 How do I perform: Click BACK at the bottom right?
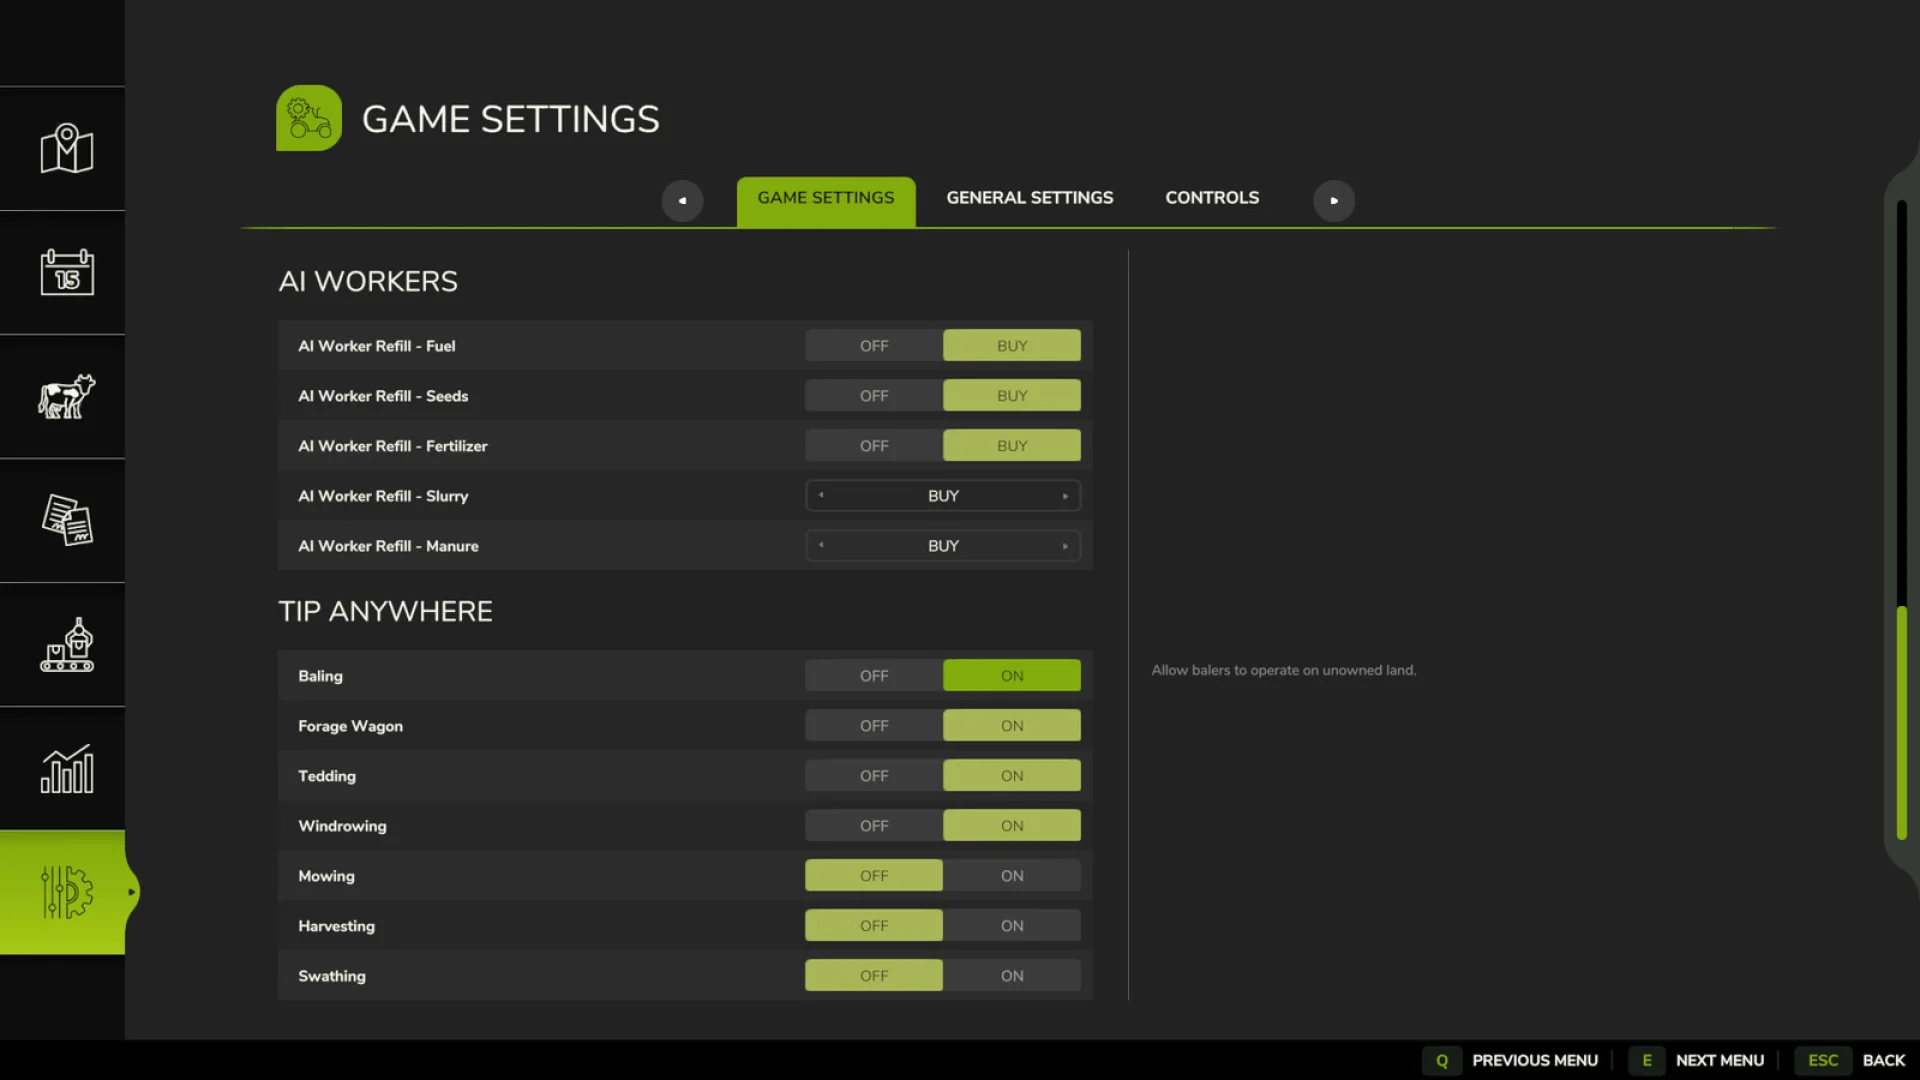[1884, 1060]
